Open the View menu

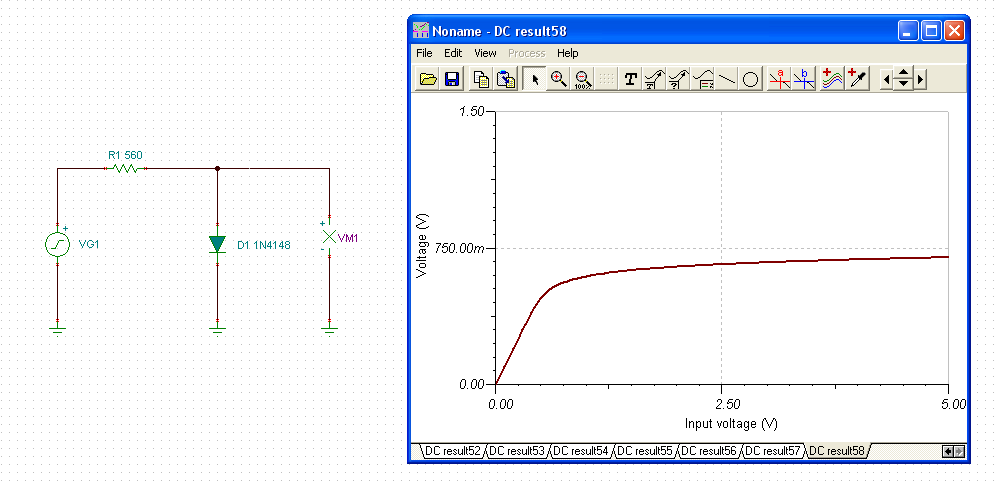click(x=485, y=53)
